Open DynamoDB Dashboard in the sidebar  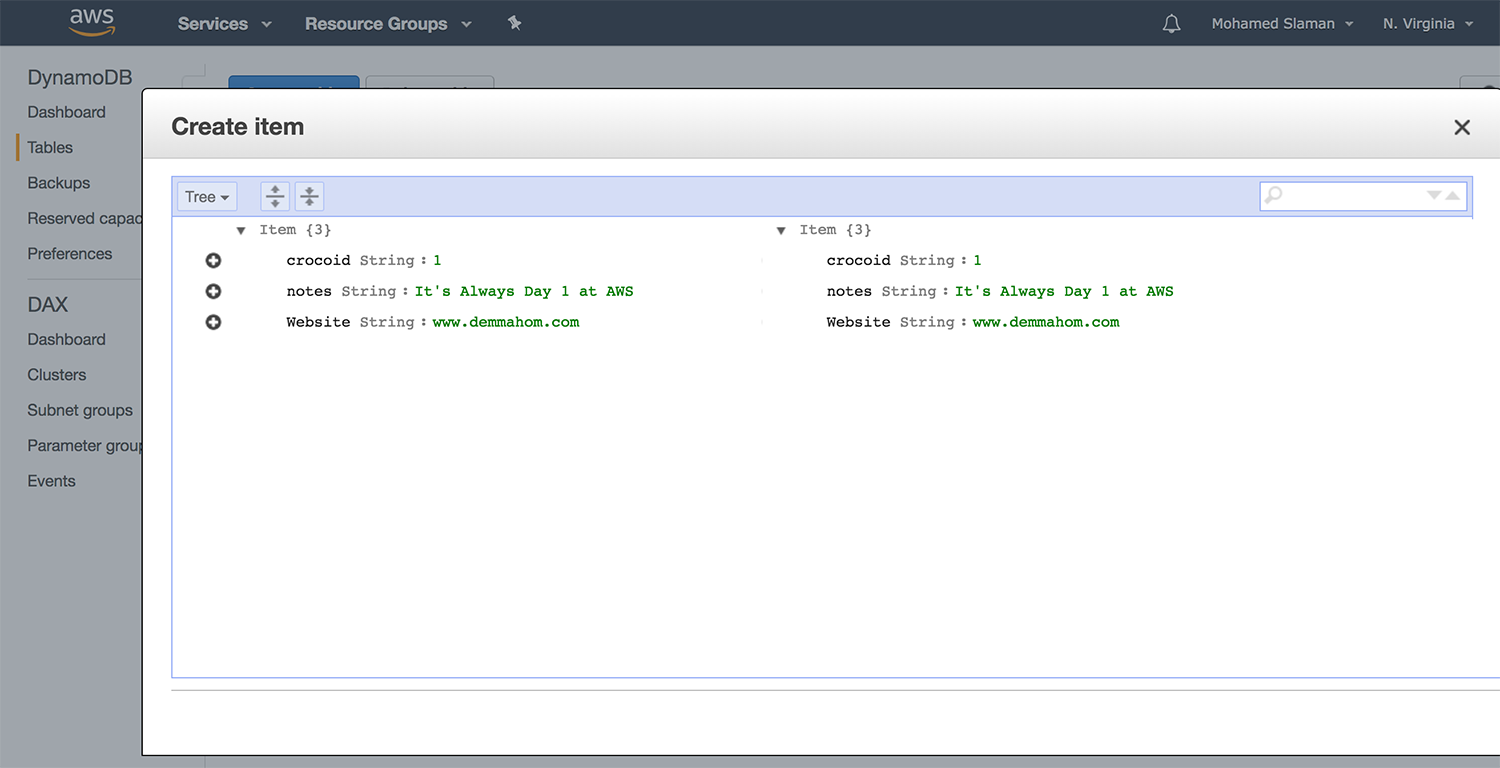coord(66,112)
